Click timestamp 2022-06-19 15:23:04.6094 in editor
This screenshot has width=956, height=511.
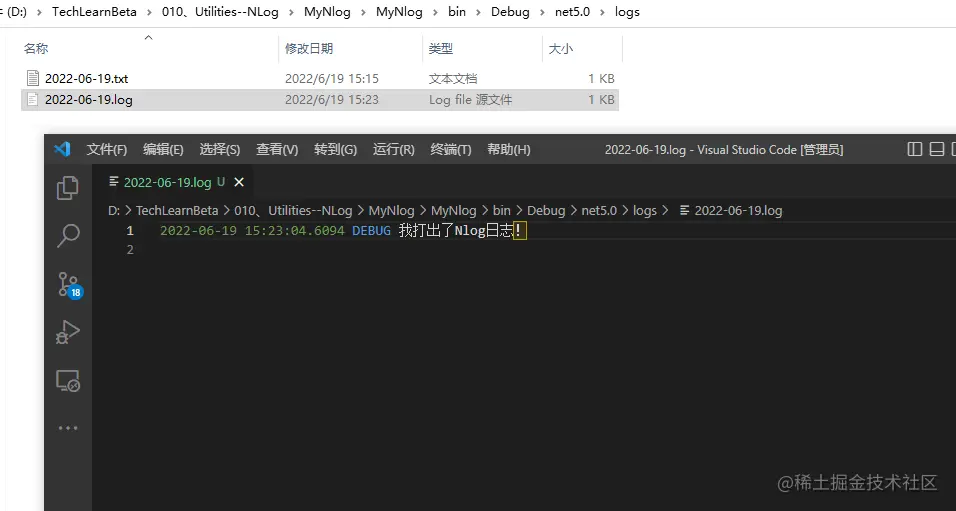click(x=252, y=230)
